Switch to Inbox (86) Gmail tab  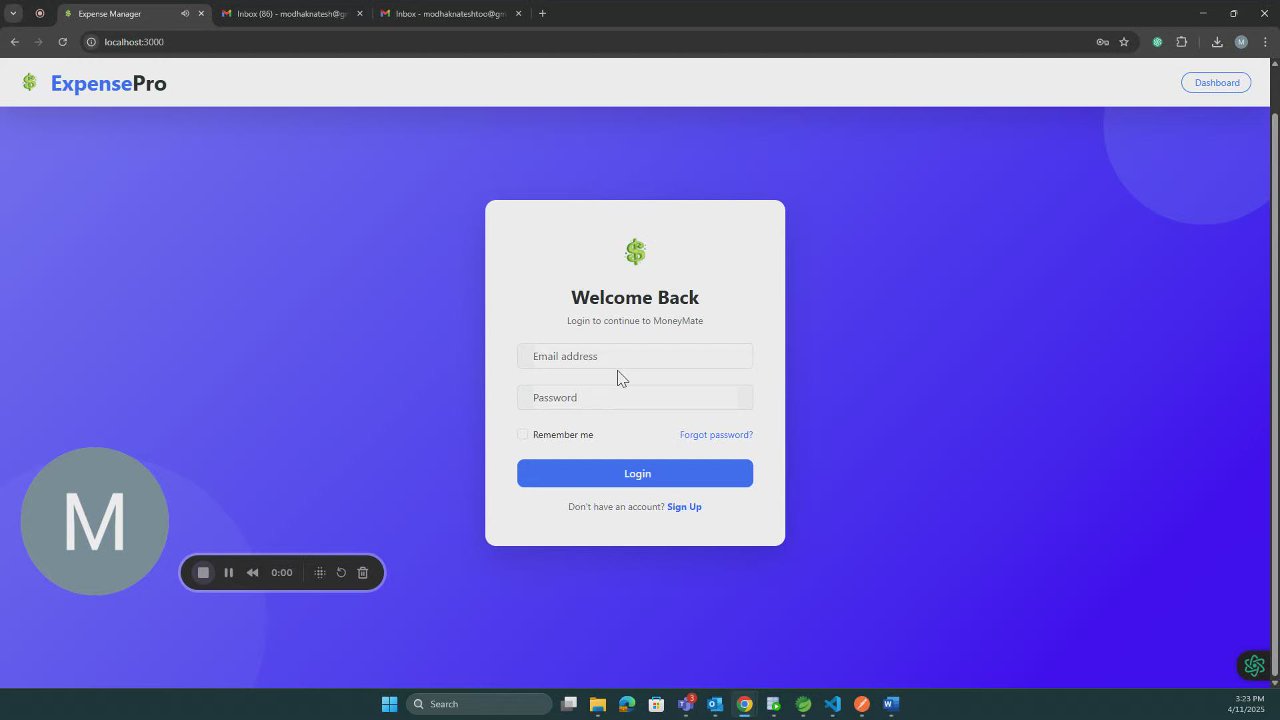coord(291,14)
